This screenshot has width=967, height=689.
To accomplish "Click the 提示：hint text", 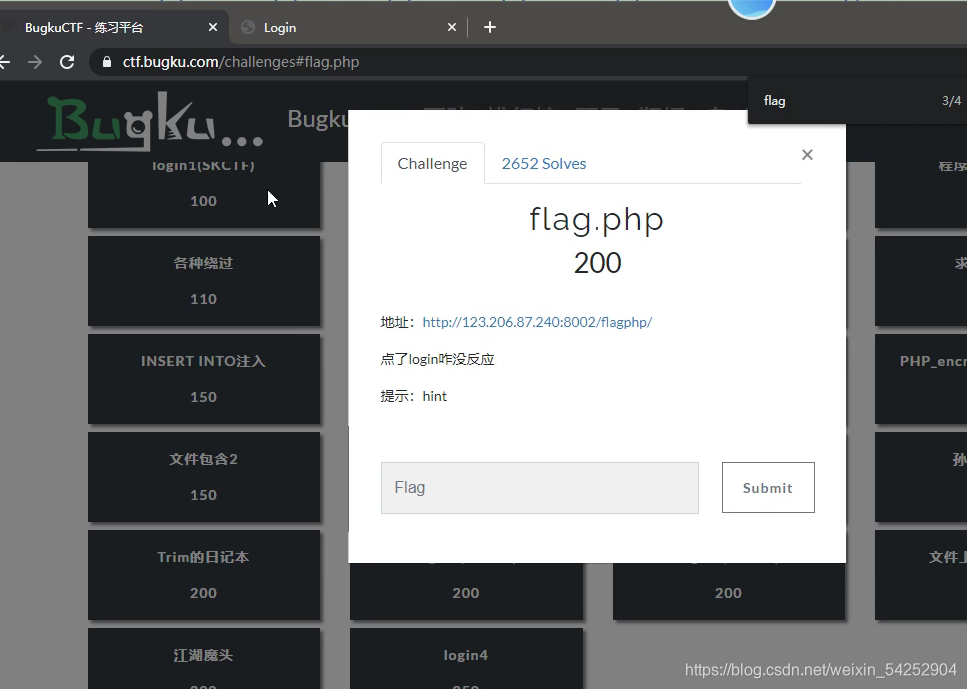I will (x=413, y=396).
